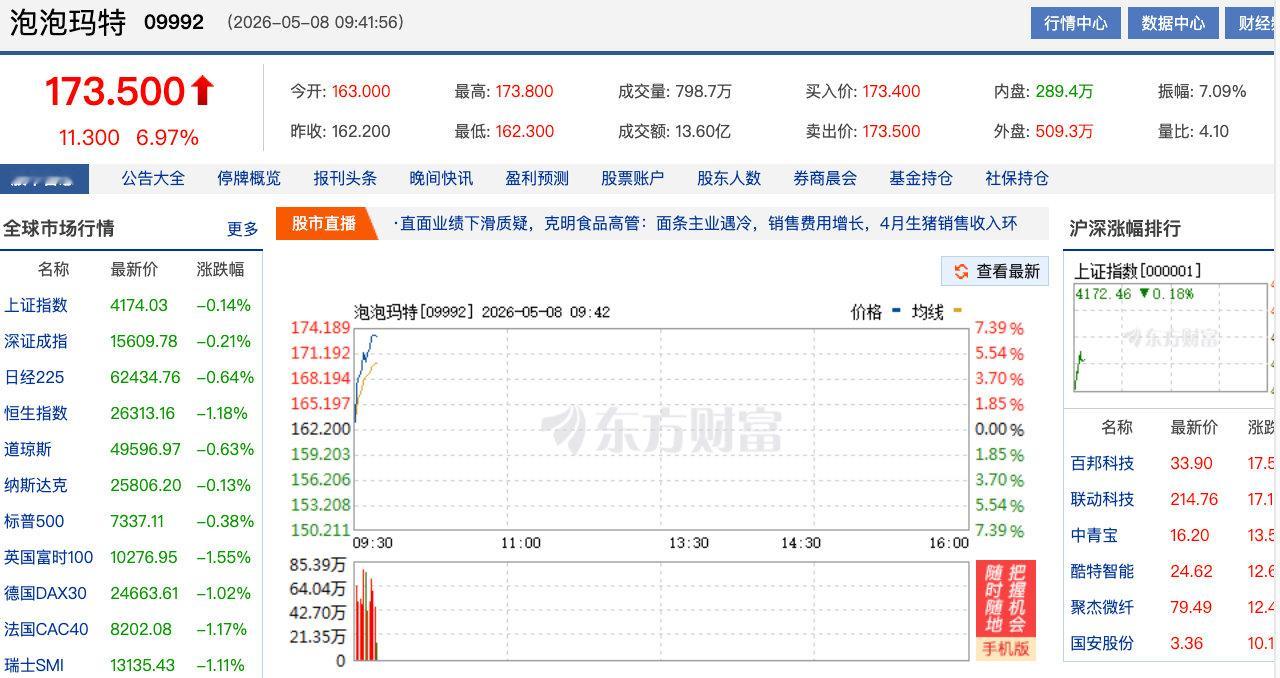Click the 最低 value 162.300
The width and height of the screenshot is (1280, 678).
524,131
